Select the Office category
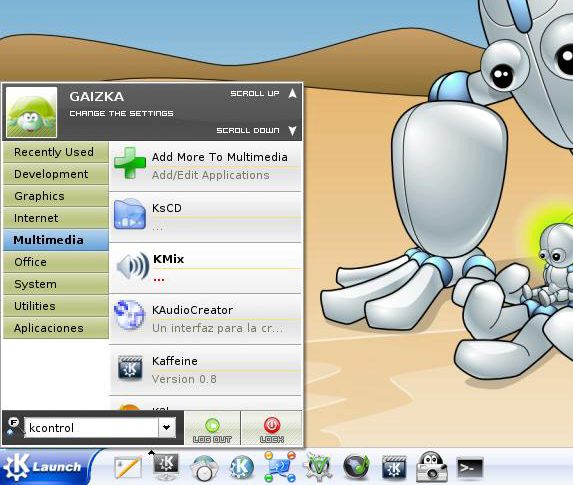 (x=56, y=262)
